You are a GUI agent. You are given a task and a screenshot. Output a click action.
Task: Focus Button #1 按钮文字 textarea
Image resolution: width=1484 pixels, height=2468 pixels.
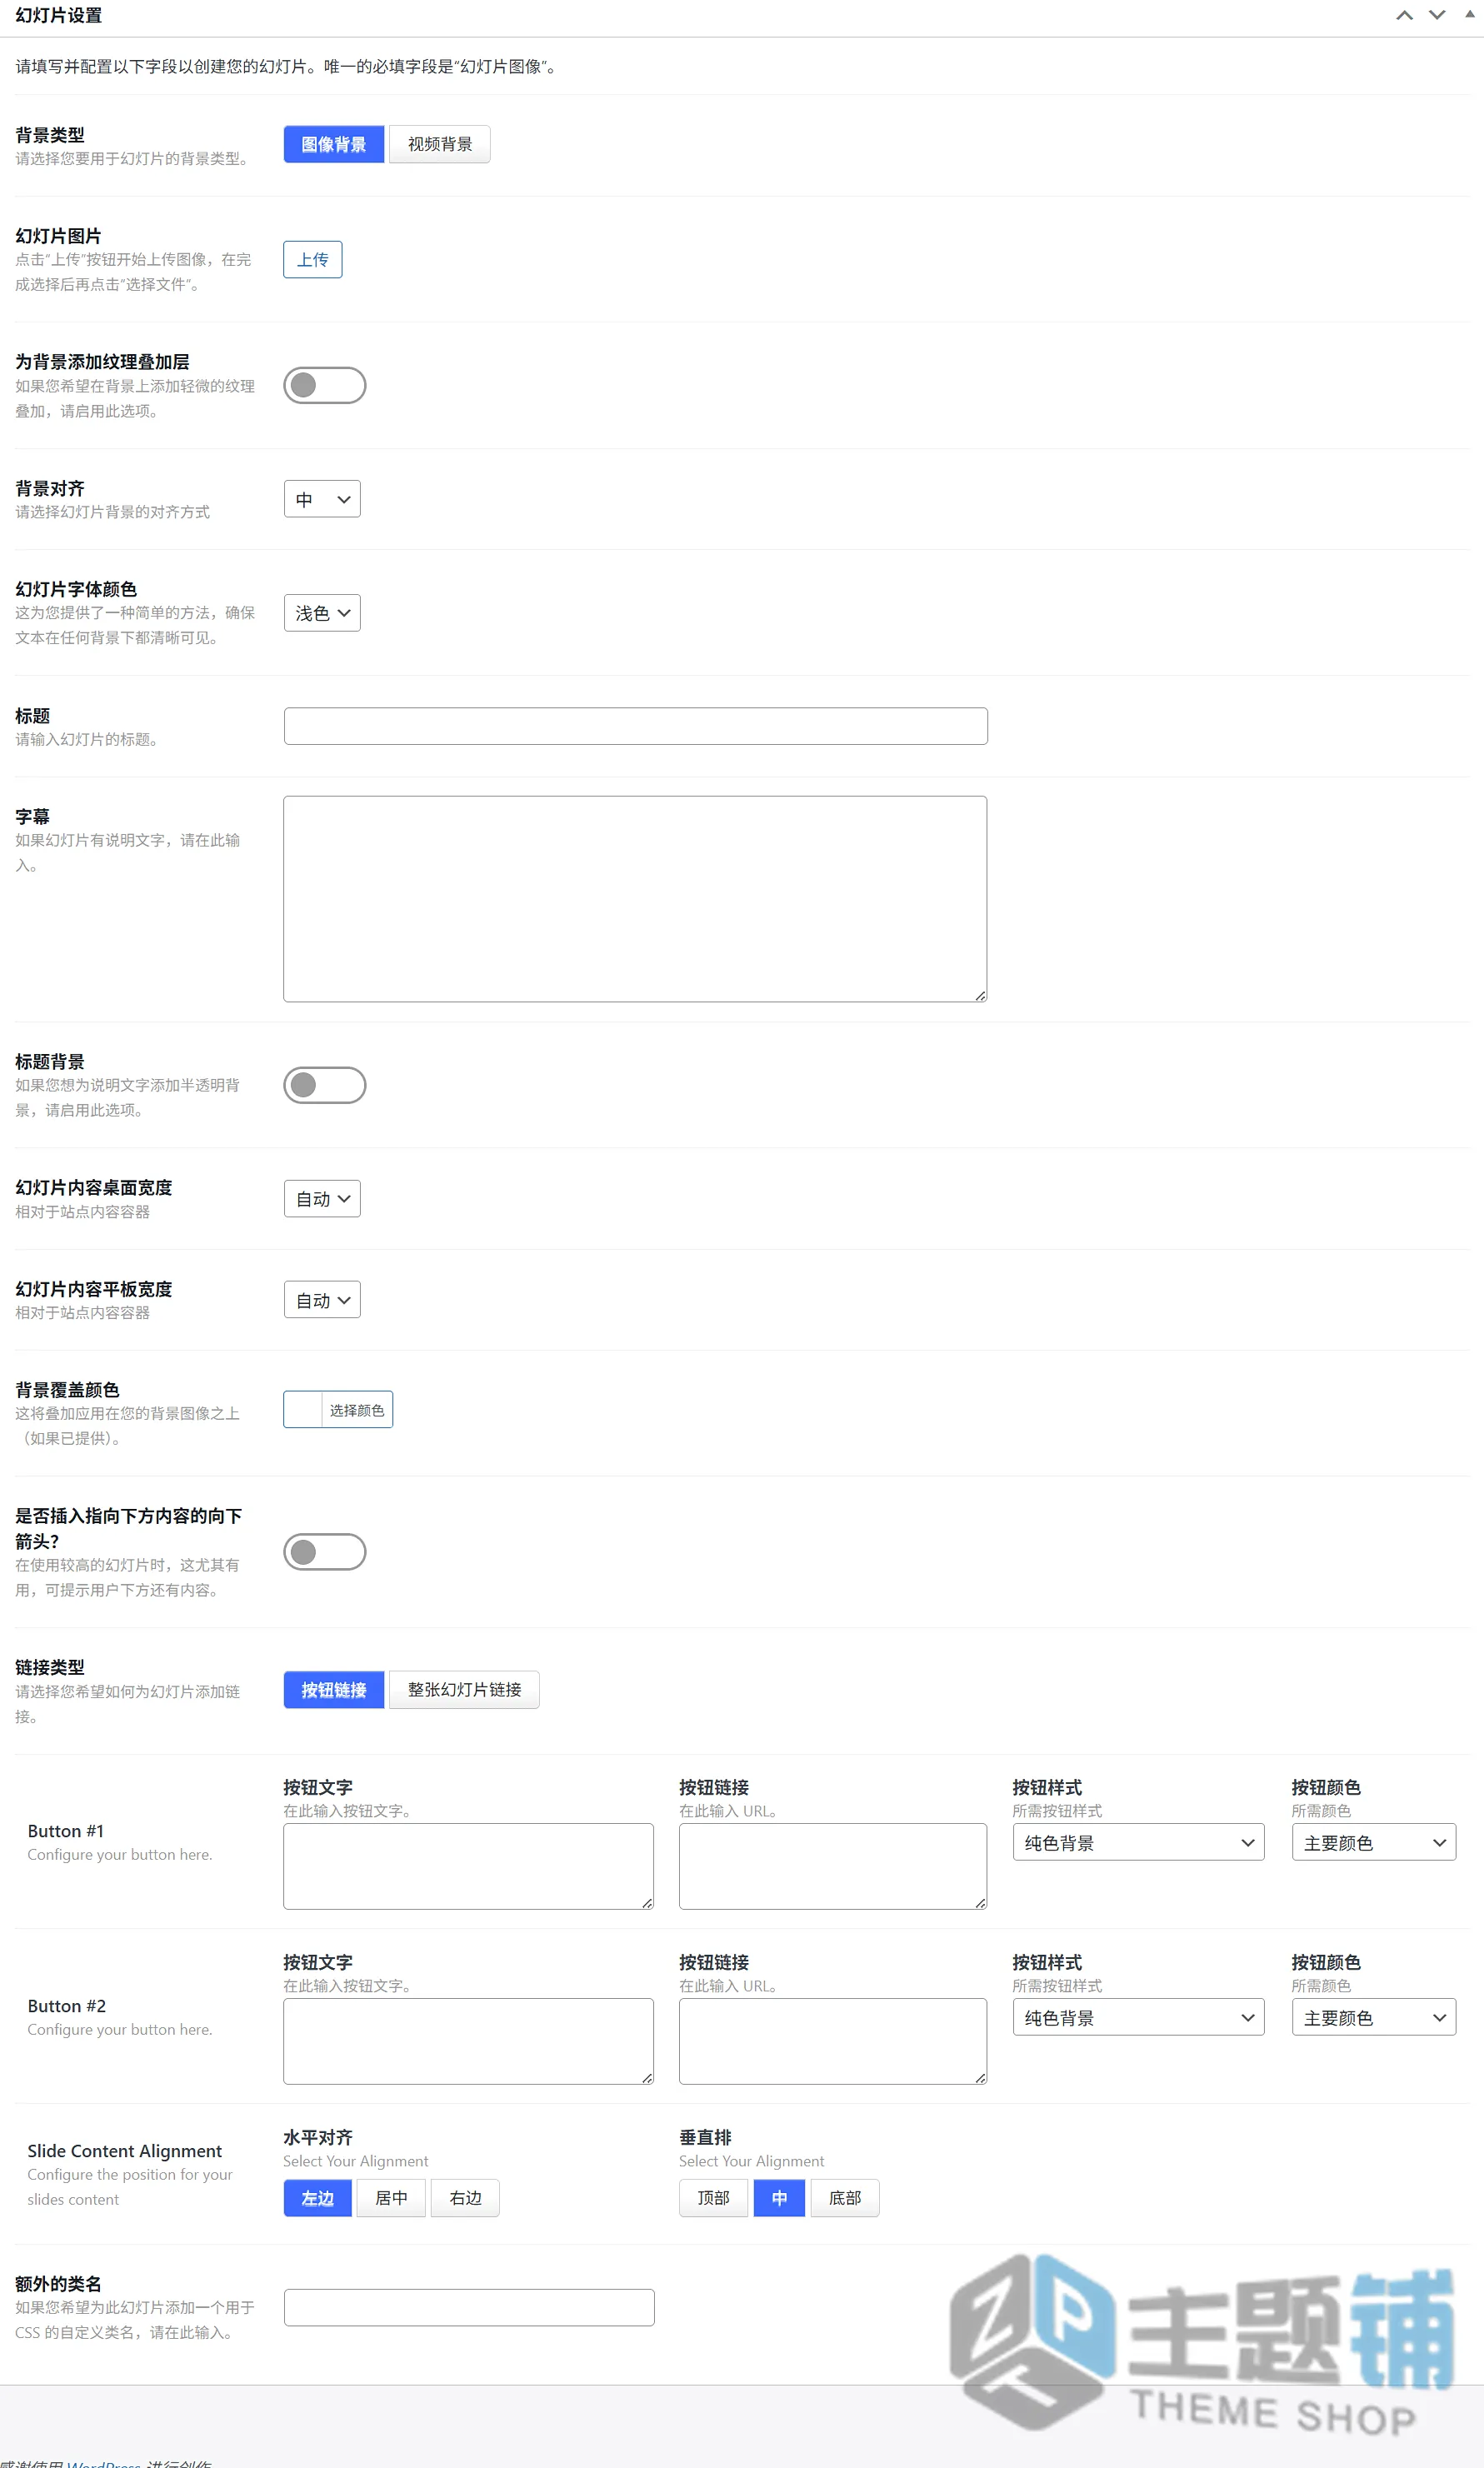pyautogui.click(x=468, y=1866)
